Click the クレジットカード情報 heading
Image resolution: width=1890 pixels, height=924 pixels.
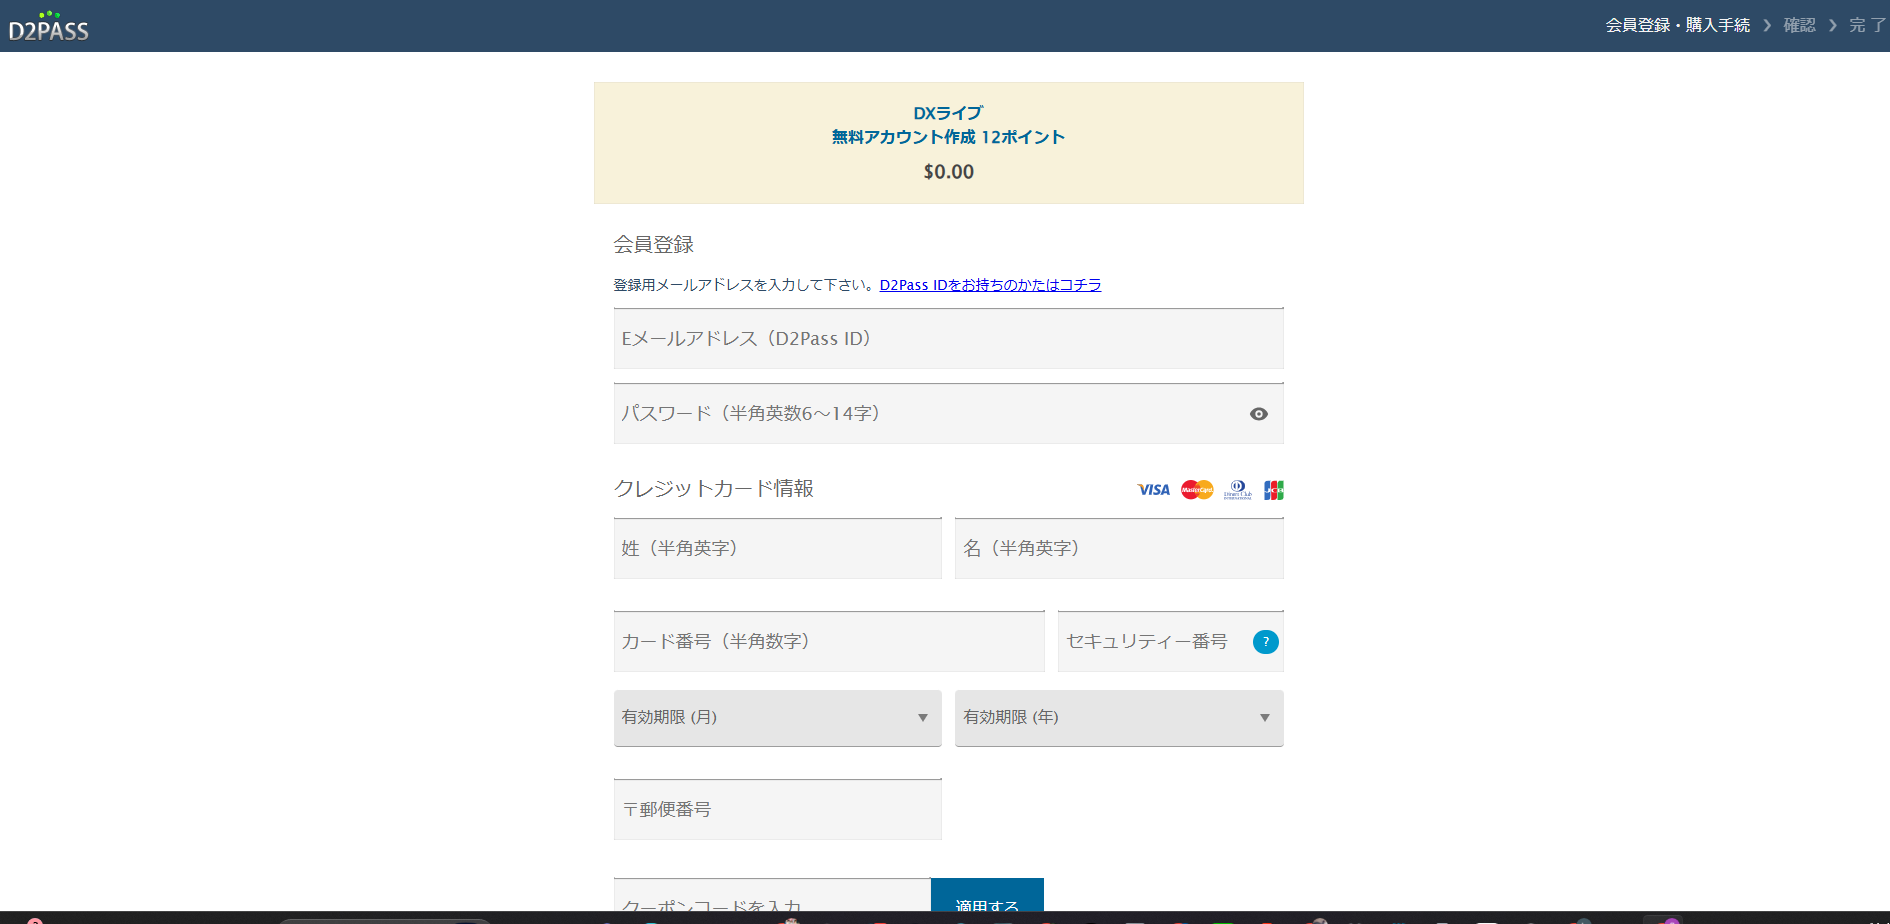pos(714,489)
